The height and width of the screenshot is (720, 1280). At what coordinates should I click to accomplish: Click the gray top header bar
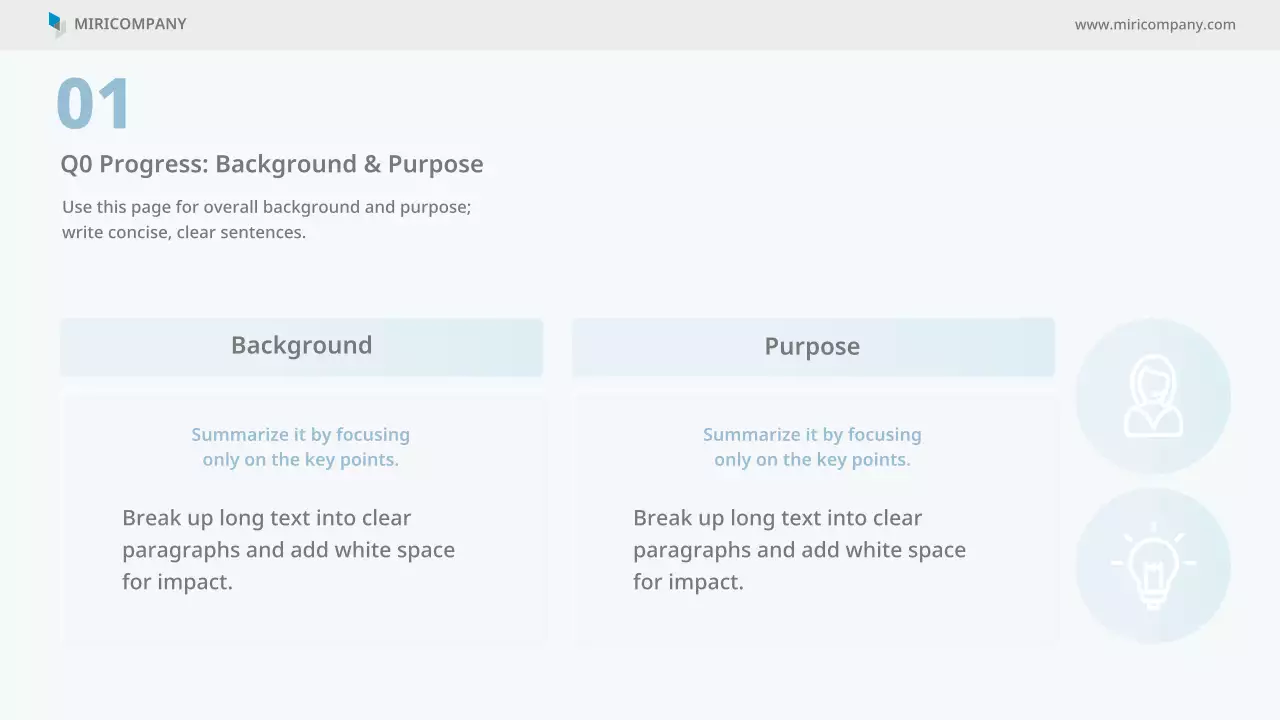click(640, 24)
